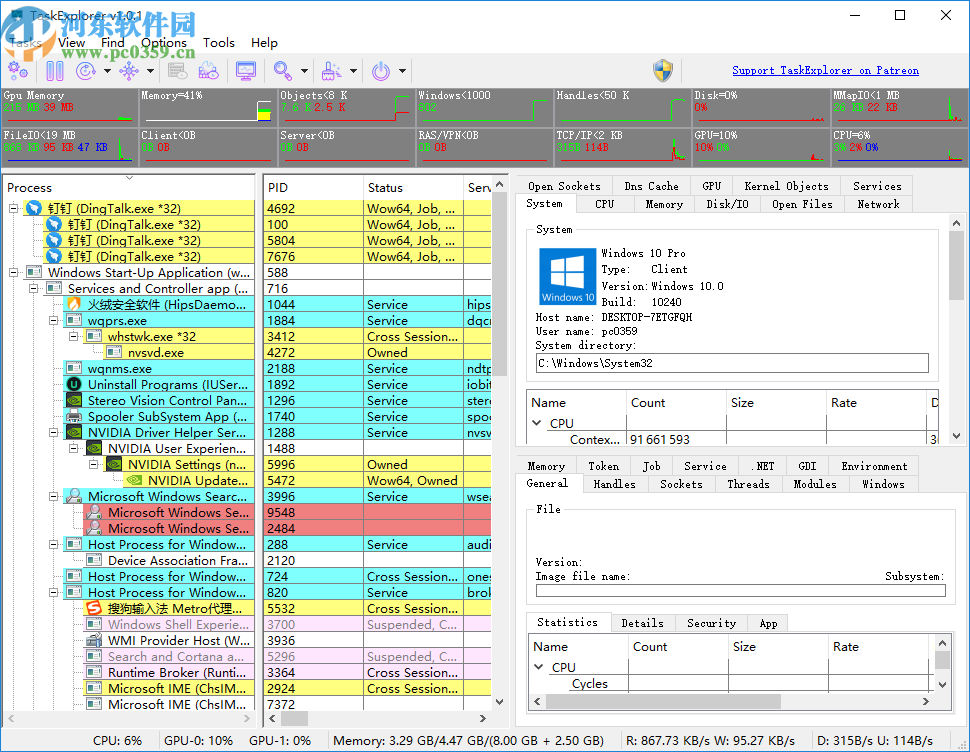Open dropdown arrow beside the magnifier icon
Screen dimensions: 970x752
pos(304,71)
